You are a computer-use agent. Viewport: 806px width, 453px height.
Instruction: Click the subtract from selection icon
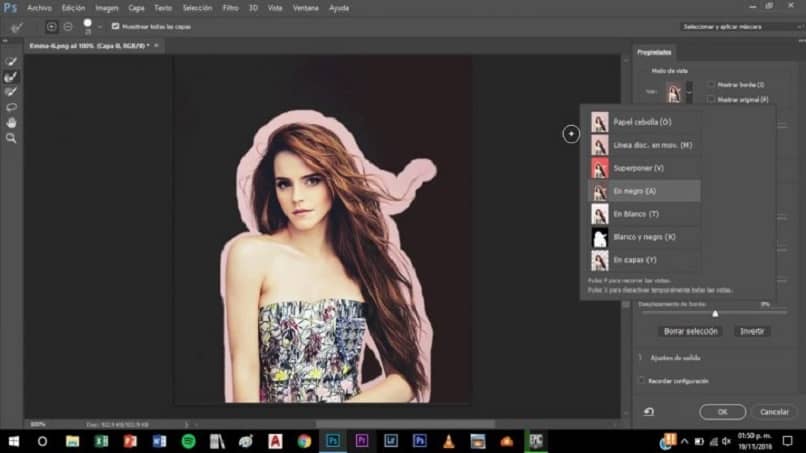67,26
